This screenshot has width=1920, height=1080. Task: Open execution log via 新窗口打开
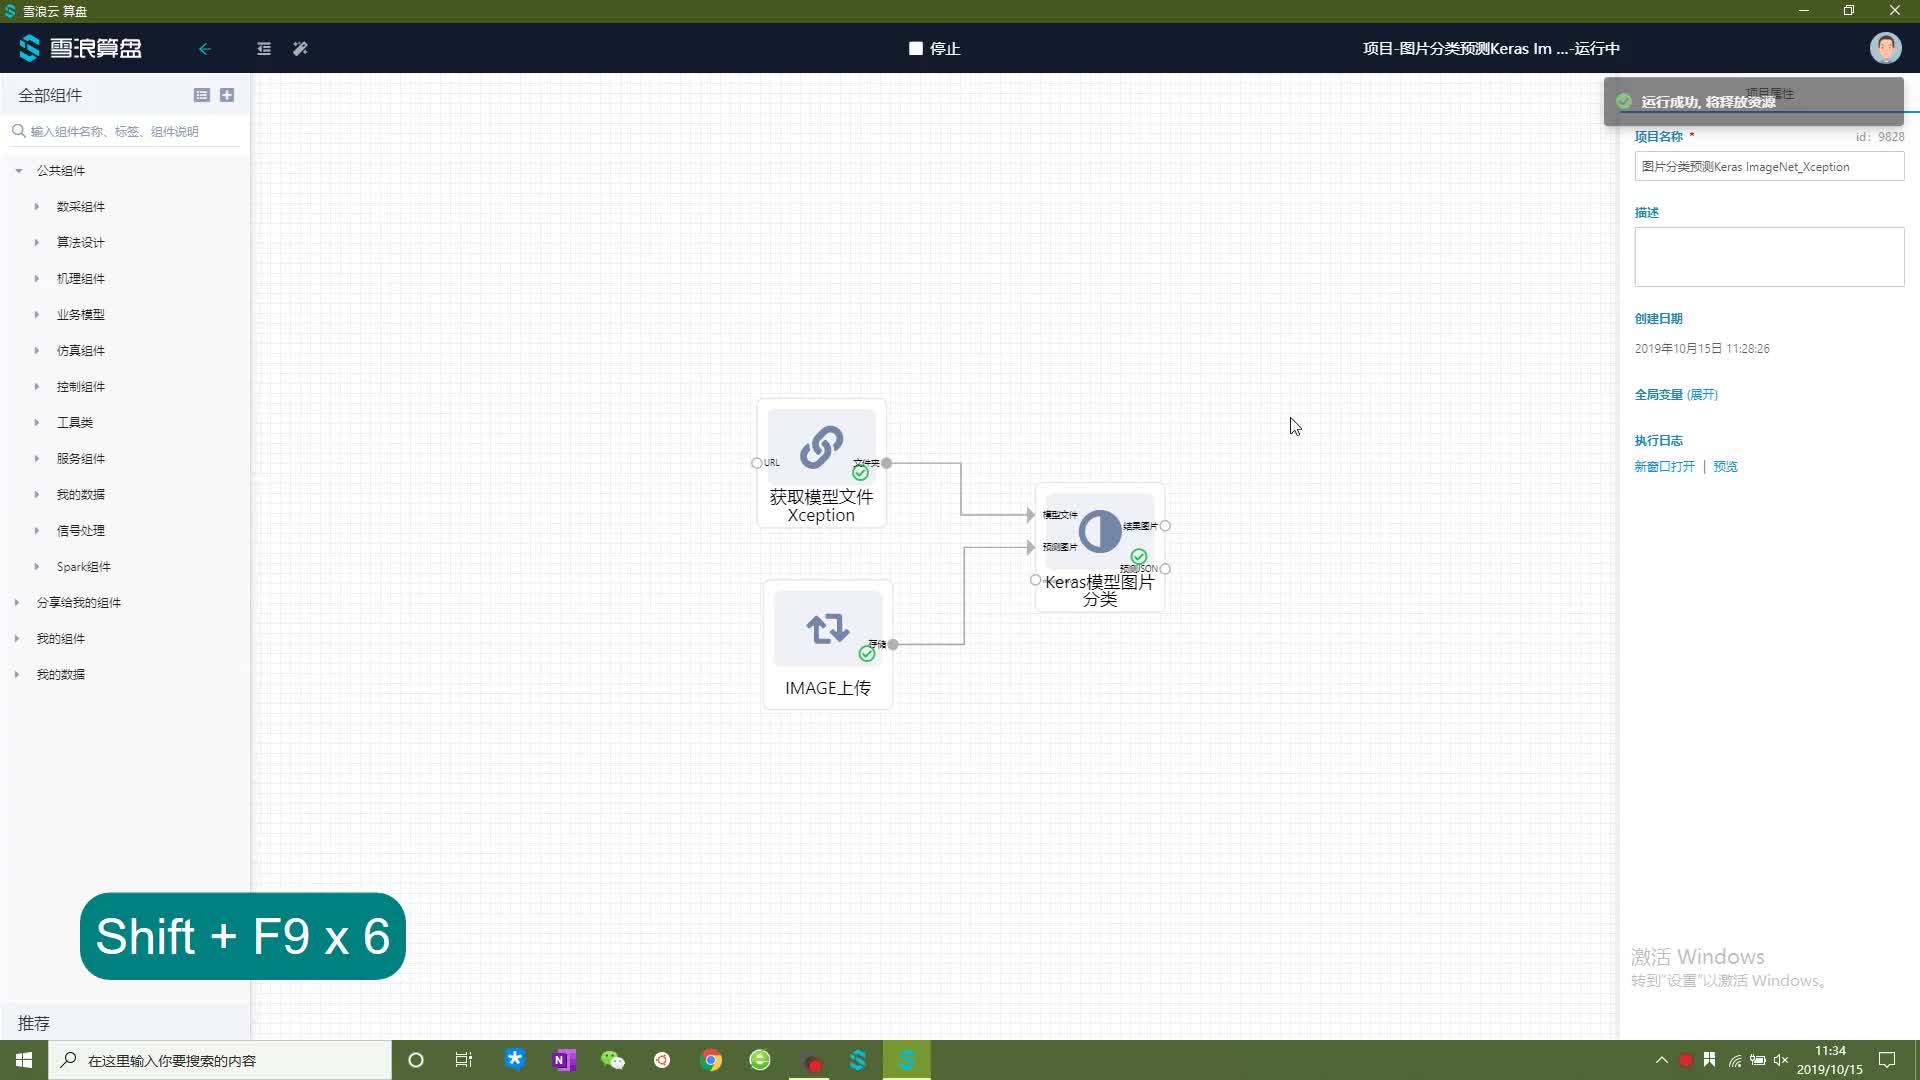point(1664,467)
